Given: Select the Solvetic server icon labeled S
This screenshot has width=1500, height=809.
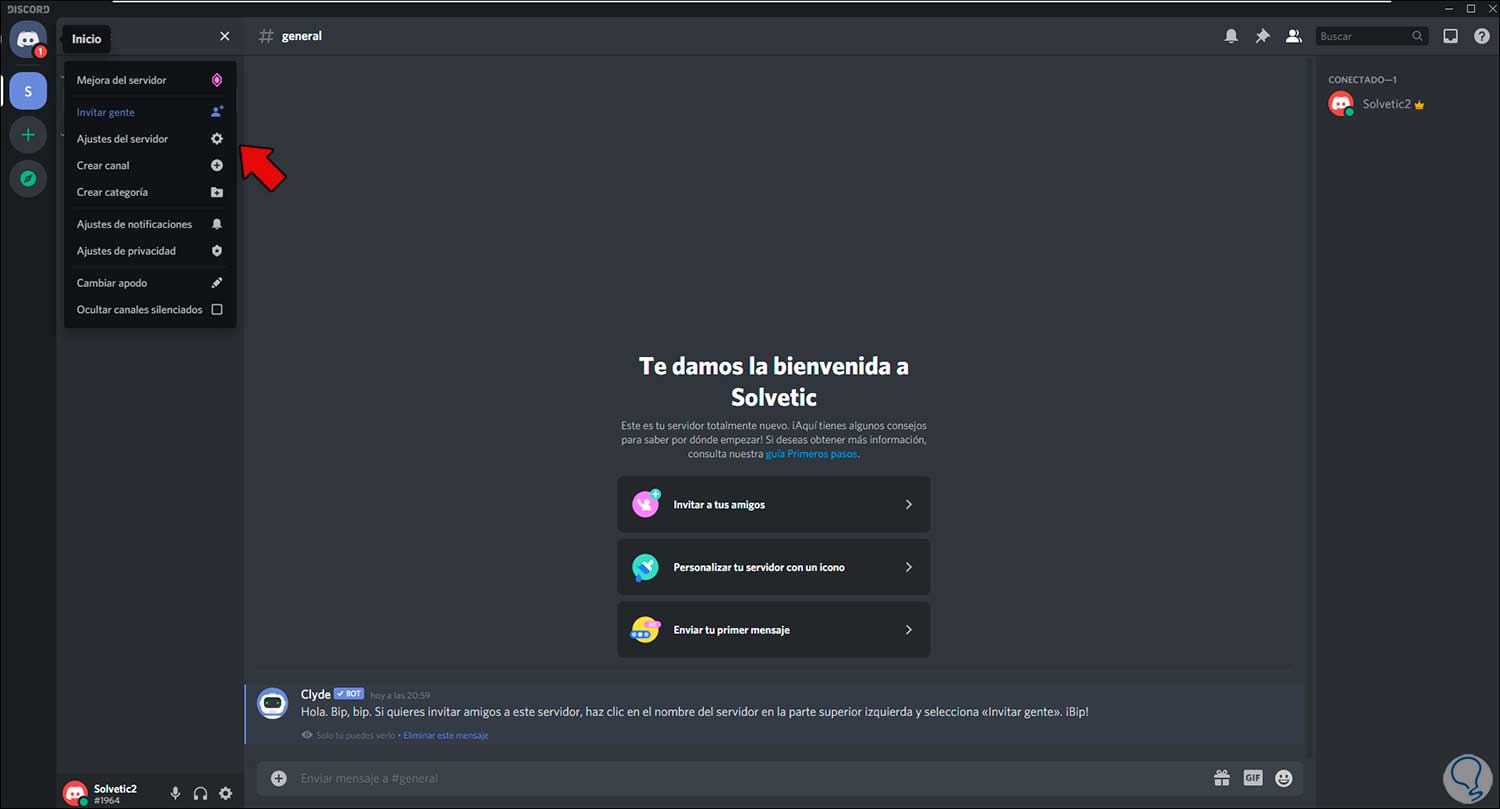Looking at the screenshot, I should click(28, 91).
